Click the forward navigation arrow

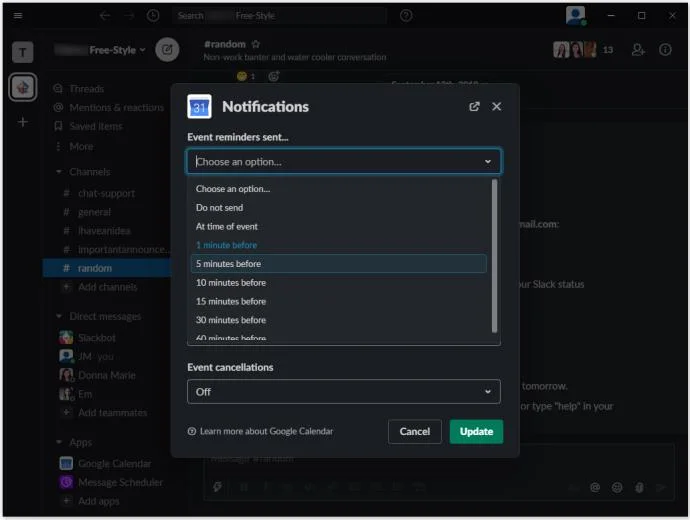click(129, 16)
